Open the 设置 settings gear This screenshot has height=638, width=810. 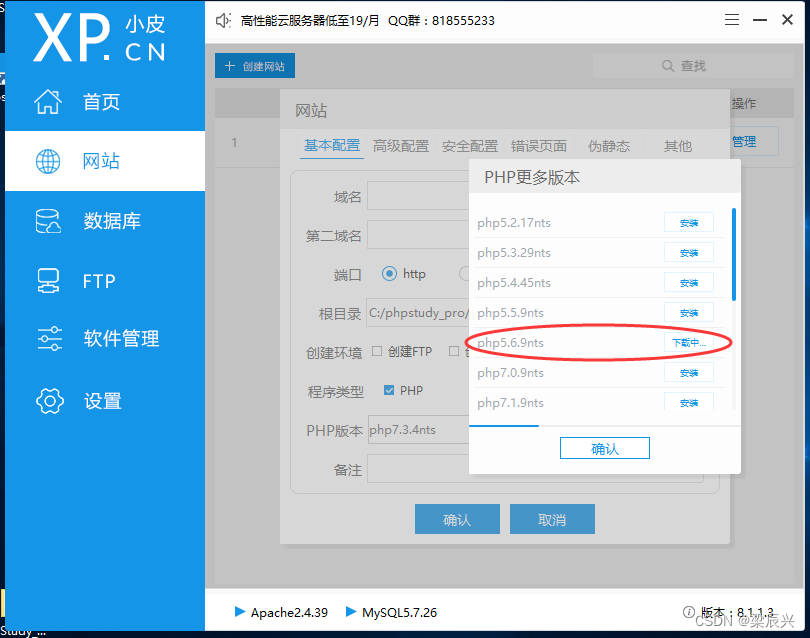pyautogui.click(x=50, y=401)
